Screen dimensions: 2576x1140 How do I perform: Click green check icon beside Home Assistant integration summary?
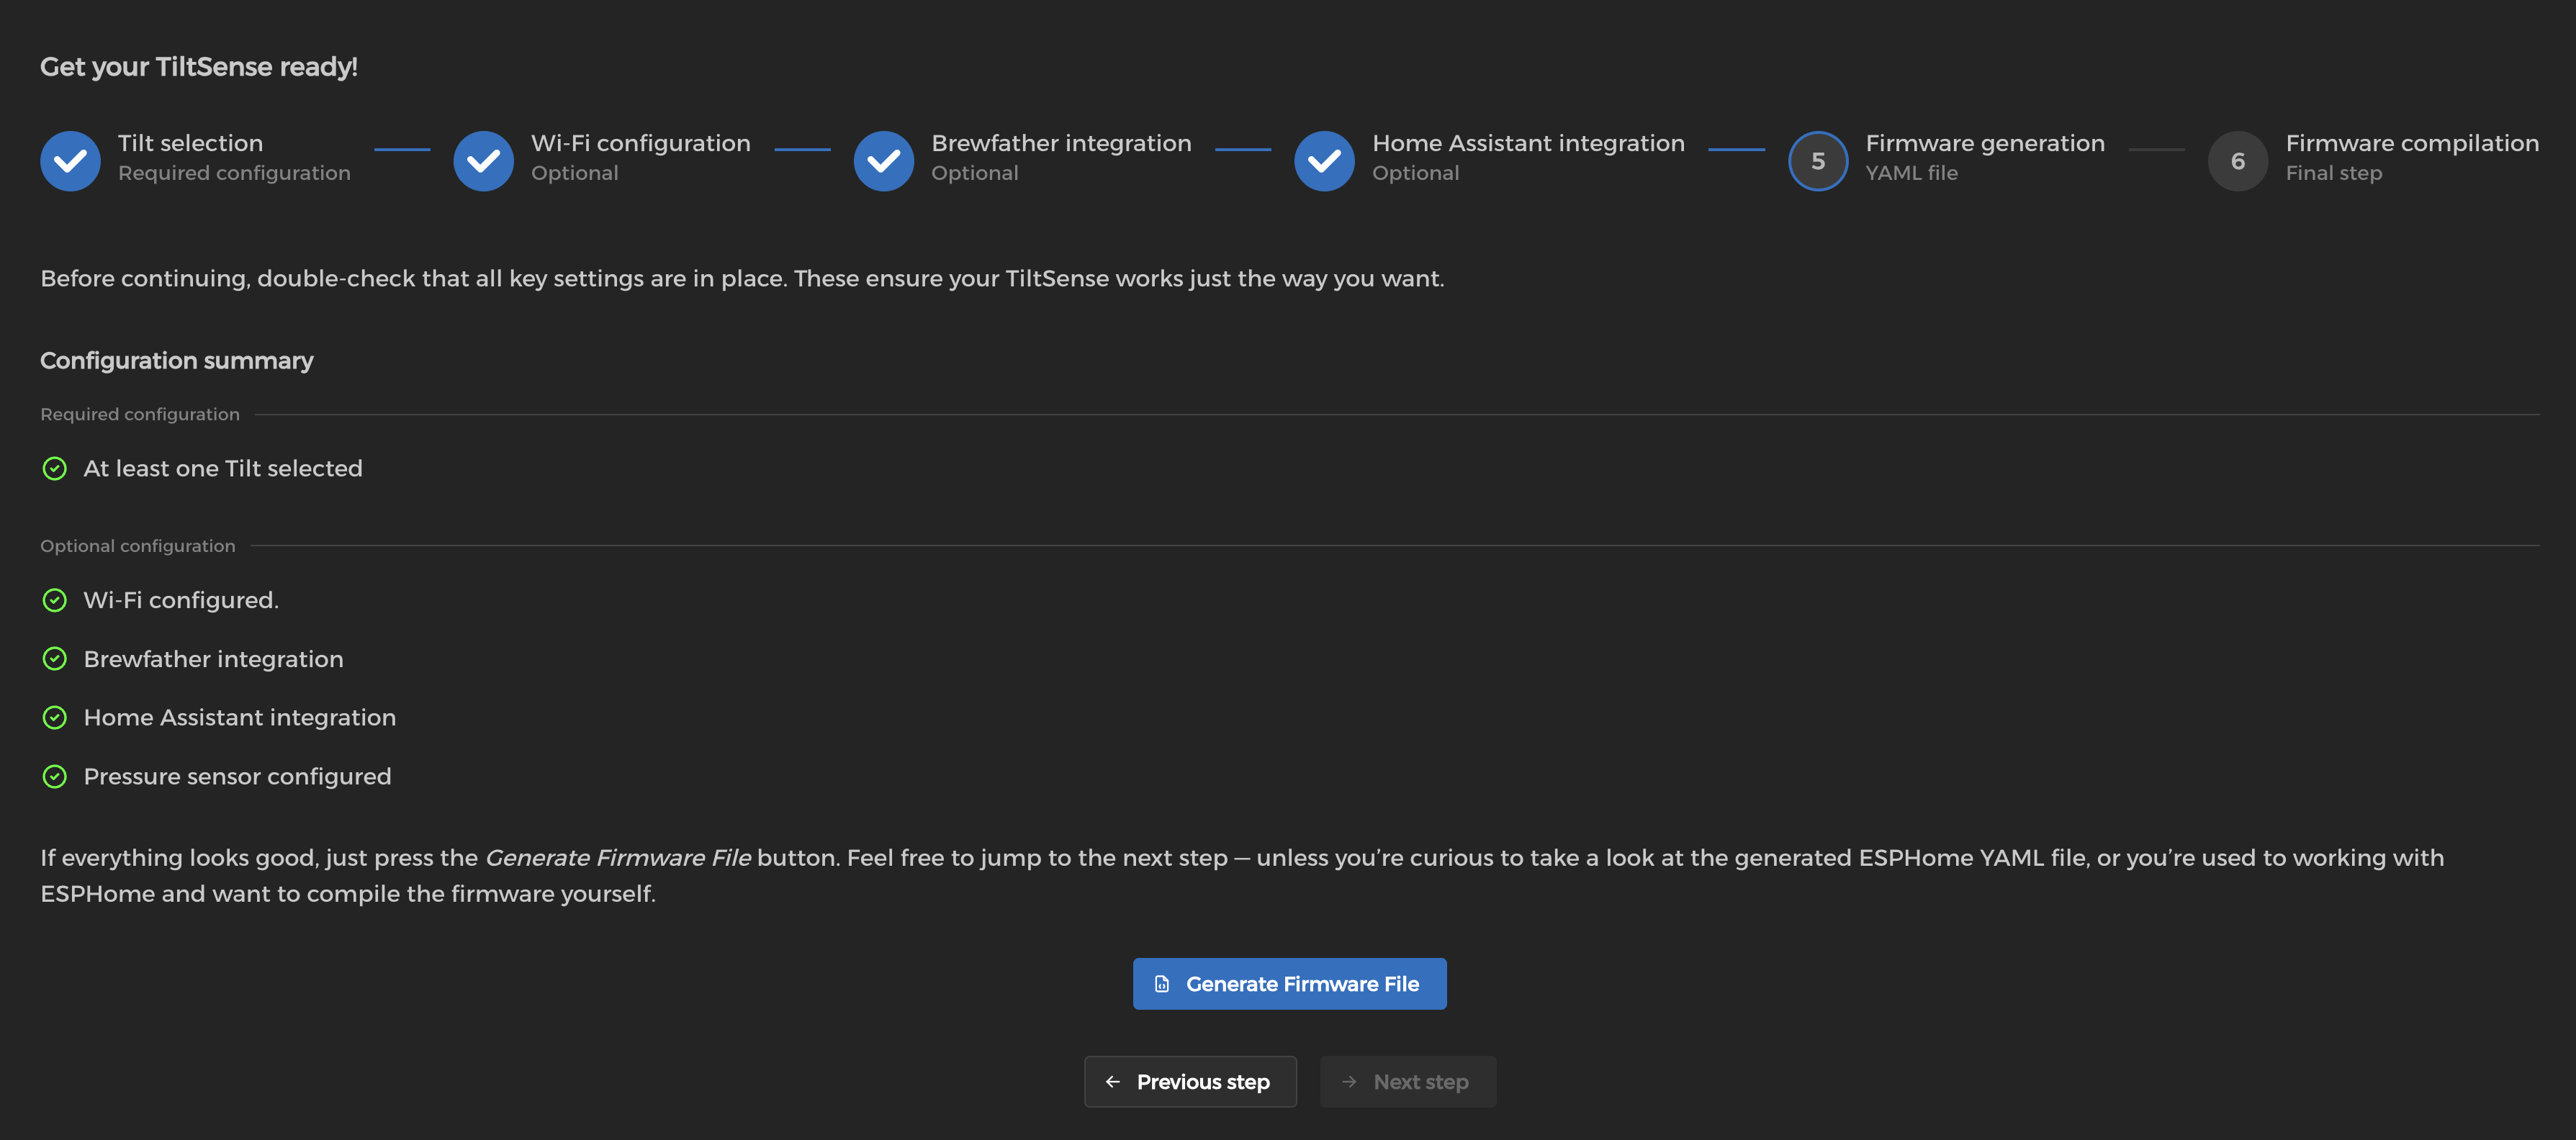[55, 717]
